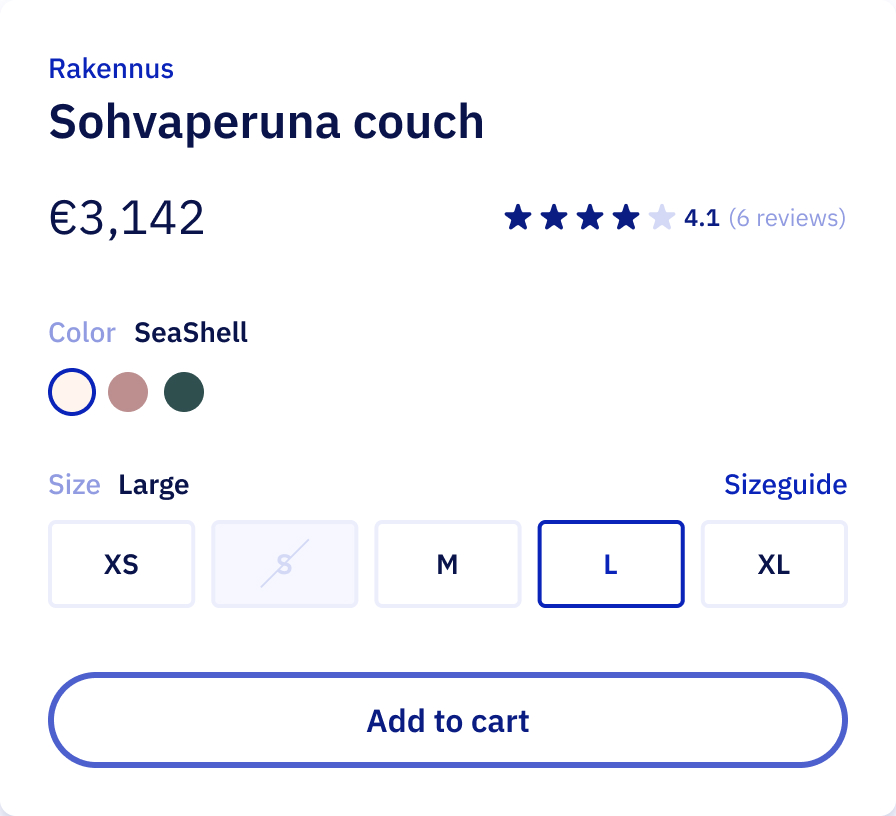Click the third rating star

point(590,218)
